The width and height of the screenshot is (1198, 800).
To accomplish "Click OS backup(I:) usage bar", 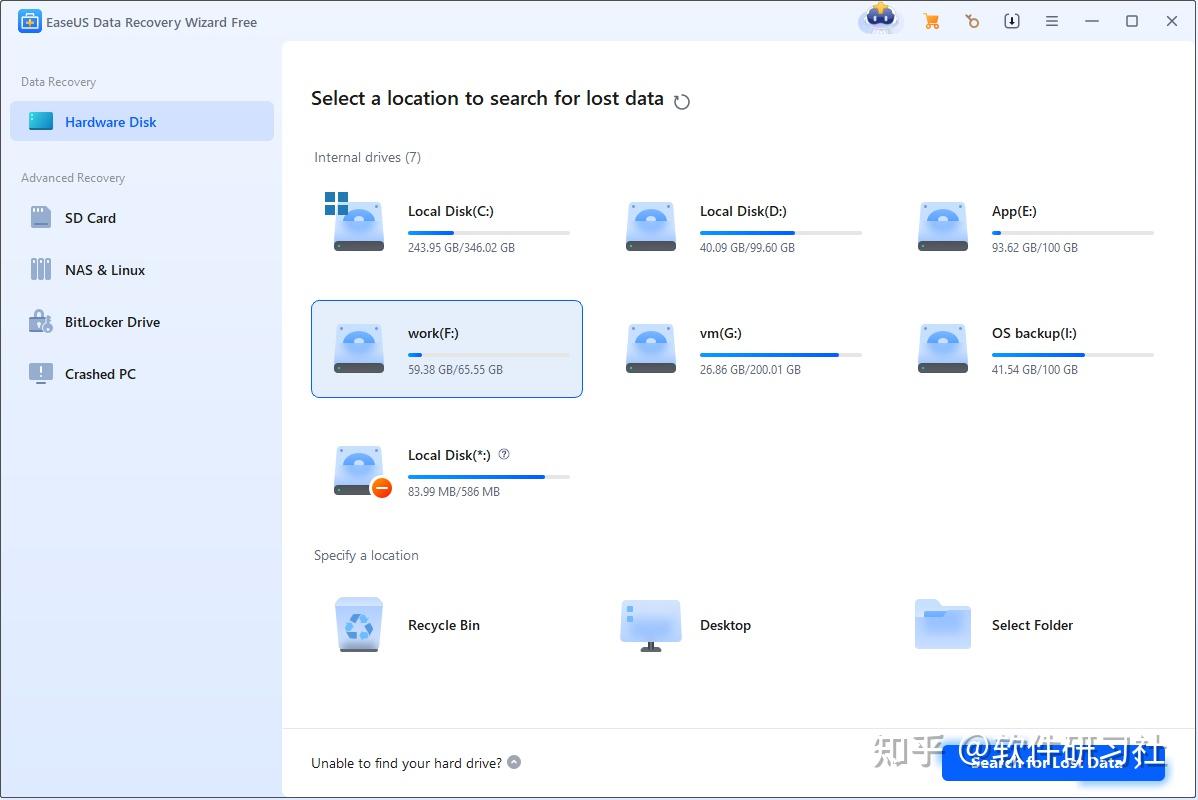I will (1073, 355).
